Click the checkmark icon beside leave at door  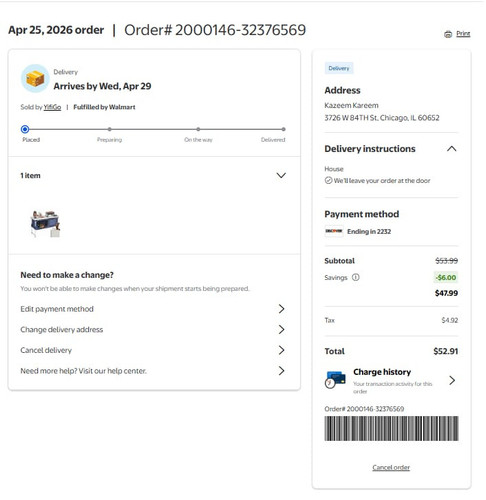point(328,180)
